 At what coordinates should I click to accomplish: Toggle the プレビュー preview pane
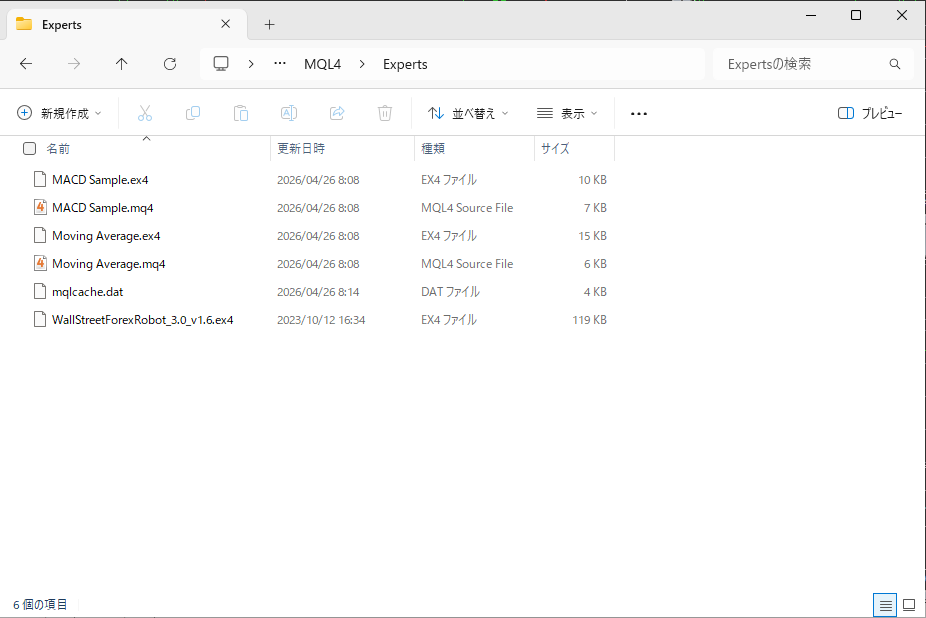tap(870, 113)
